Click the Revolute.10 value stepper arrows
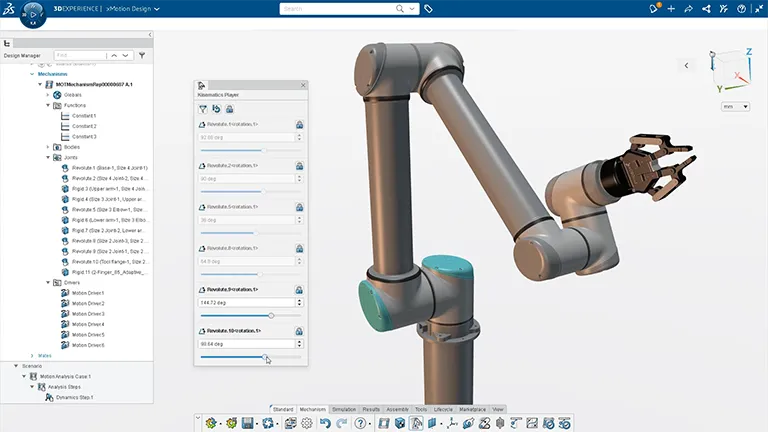This screenshot has width=768, height=432. click(x=299, y=344)
